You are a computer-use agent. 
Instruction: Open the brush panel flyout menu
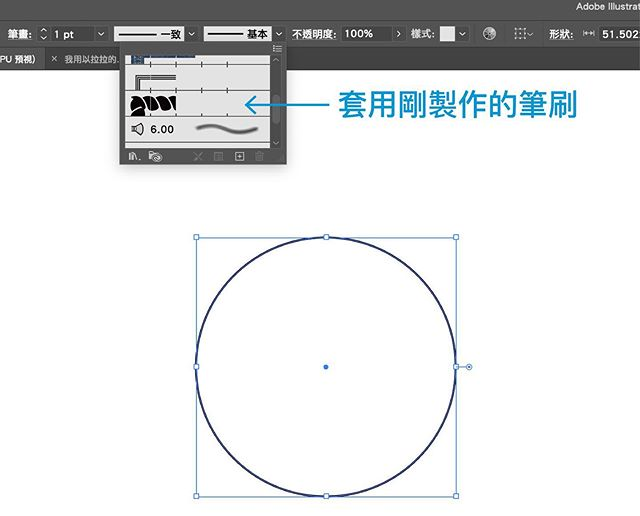point(278,49)
